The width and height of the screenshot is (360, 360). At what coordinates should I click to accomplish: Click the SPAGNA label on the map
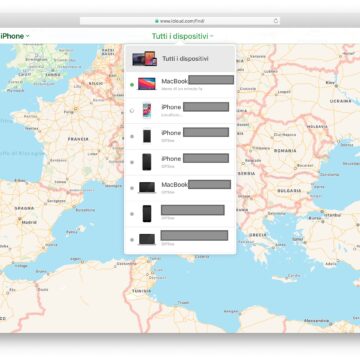click(x=24, y=208)
